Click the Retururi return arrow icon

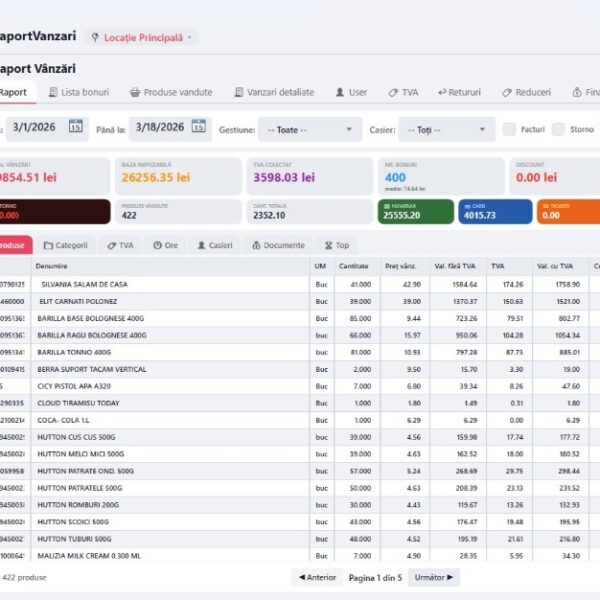pyautogui.click(x=442, y=92)
